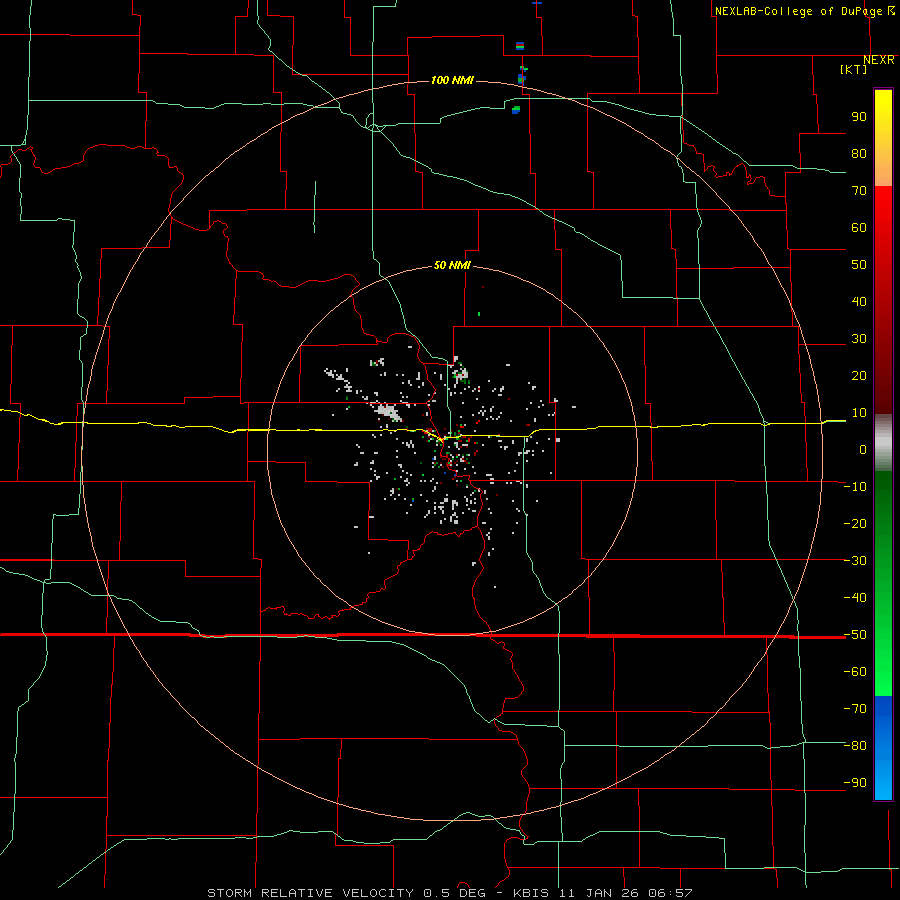
Task: Click the KT units label above scale
Action: tap(854, 69)
